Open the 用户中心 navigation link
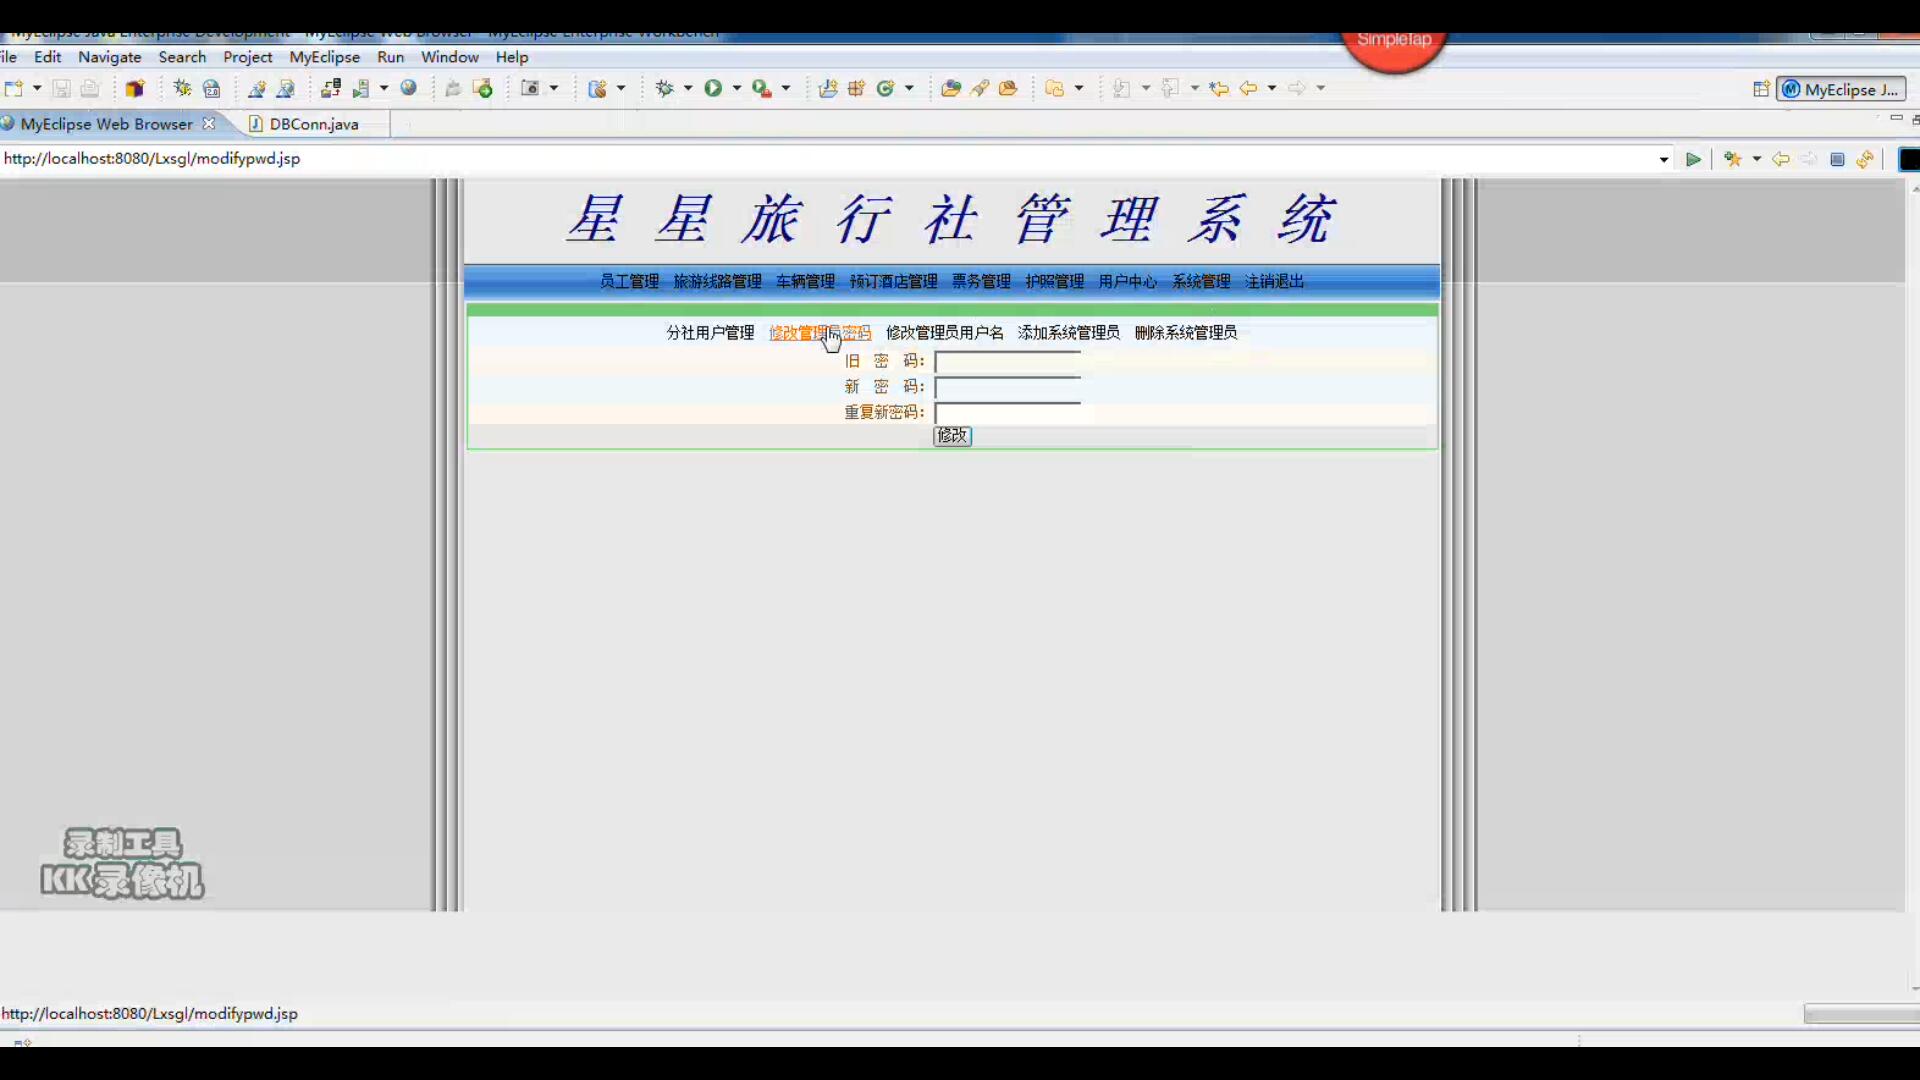The image size is (1920, 1080). pos(1128,282)
